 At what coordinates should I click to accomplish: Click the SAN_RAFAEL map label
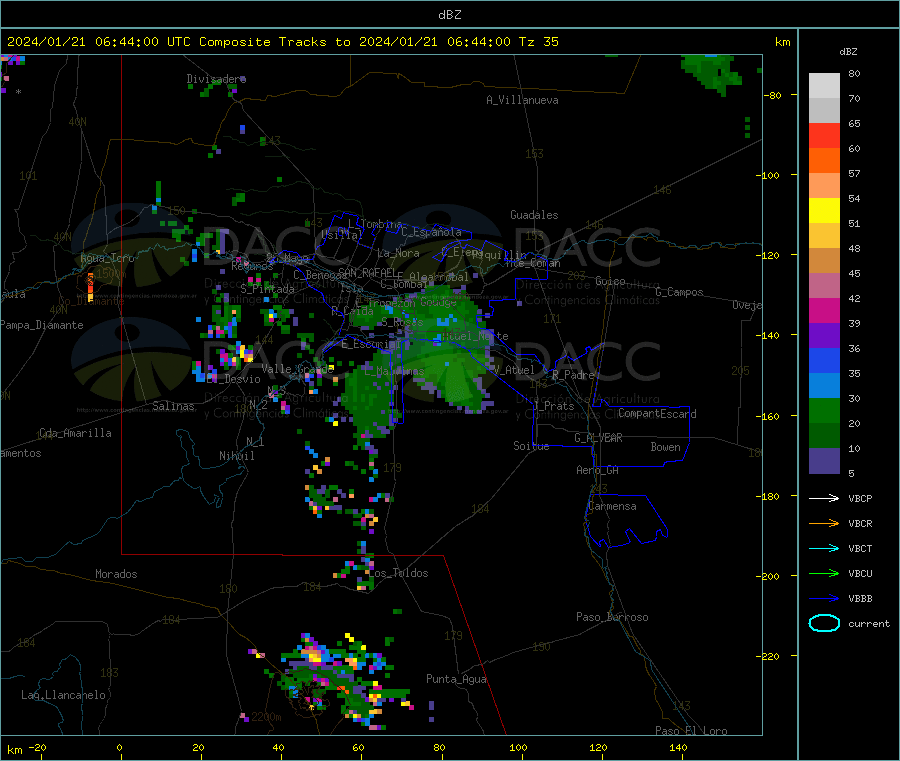367,272
